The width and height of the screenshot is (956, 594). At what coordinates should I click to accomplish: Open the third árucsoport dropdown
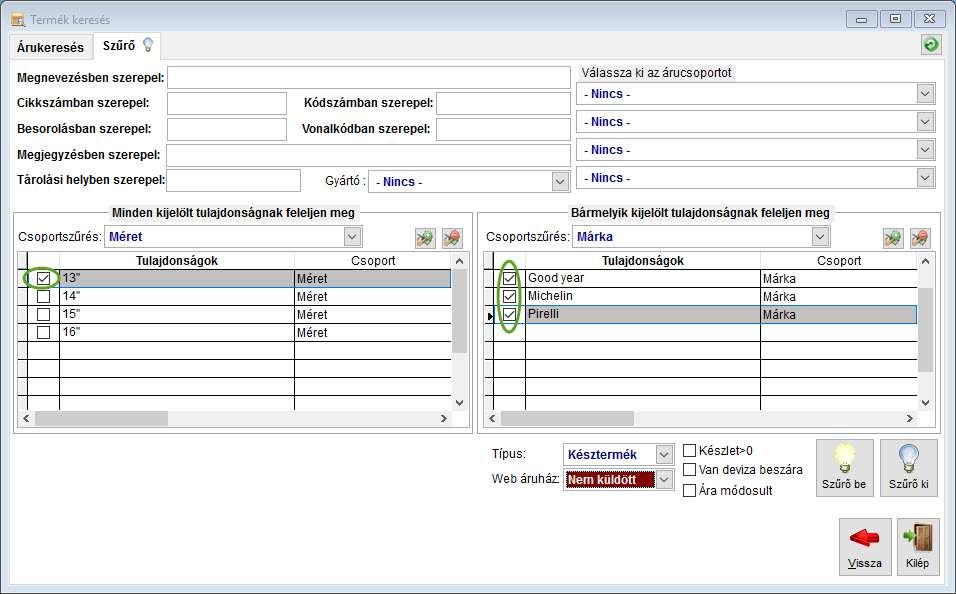click(x=925, y=150)
